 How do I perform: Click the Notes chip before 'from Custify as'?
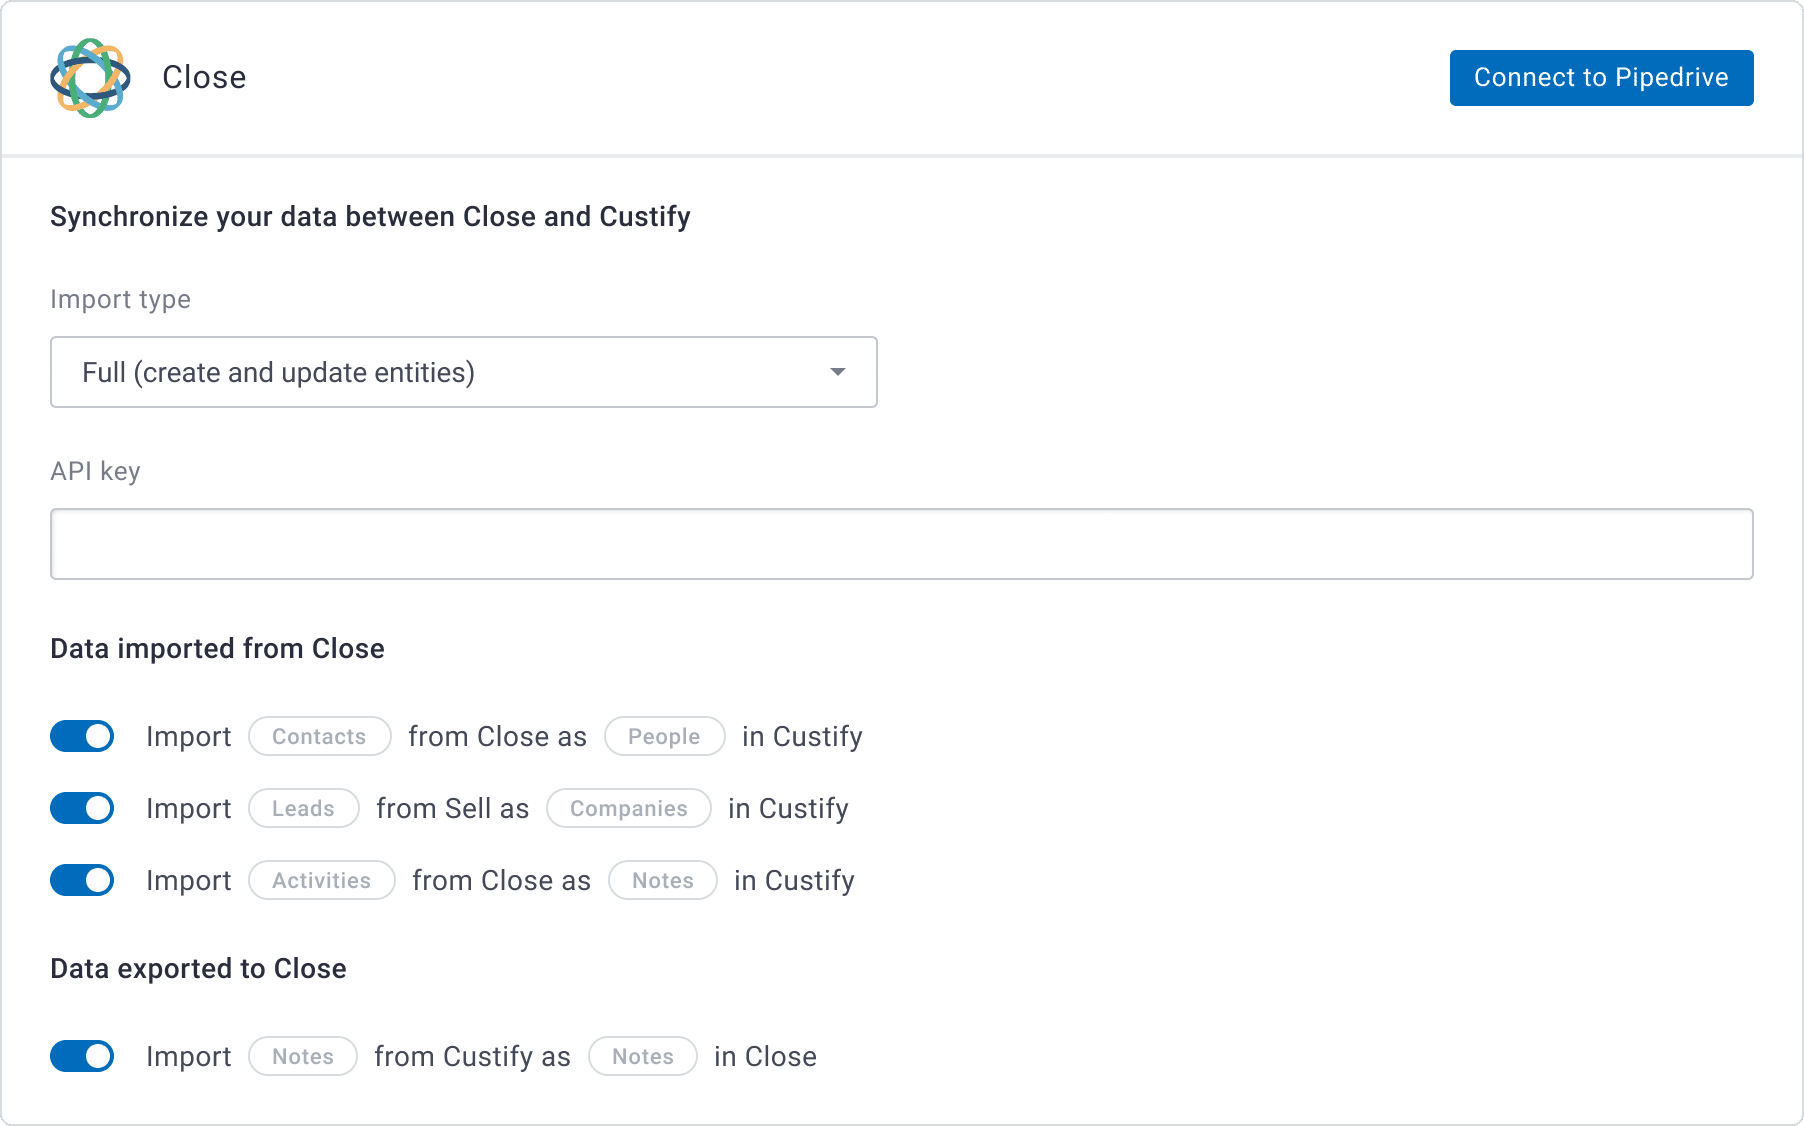click(x=303, y=1056)
